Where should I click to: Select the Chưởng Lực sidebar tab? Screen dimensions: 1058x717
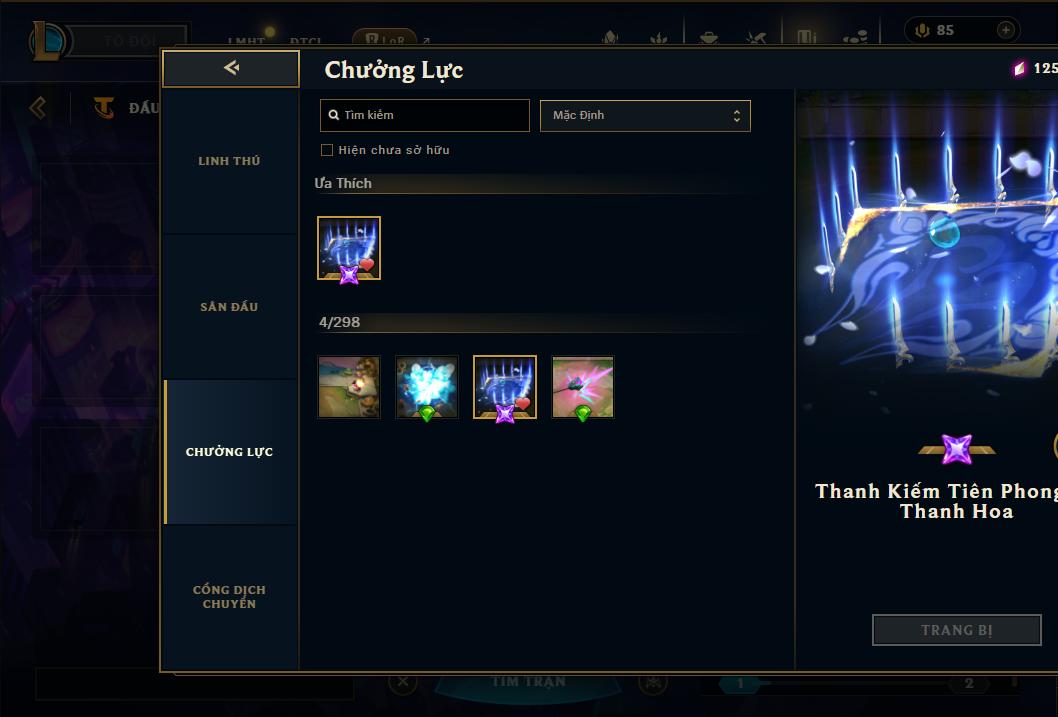click(x=229, y=452)
